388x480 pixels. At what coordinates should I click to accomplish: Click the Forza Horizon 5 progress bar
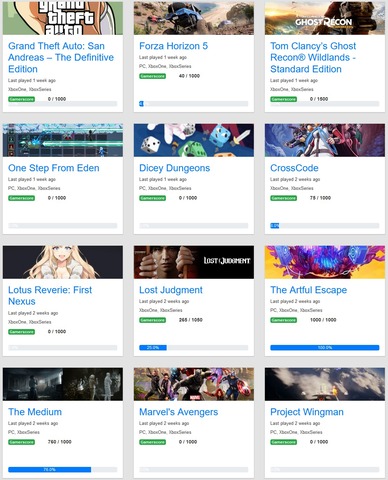click(194, 104)
